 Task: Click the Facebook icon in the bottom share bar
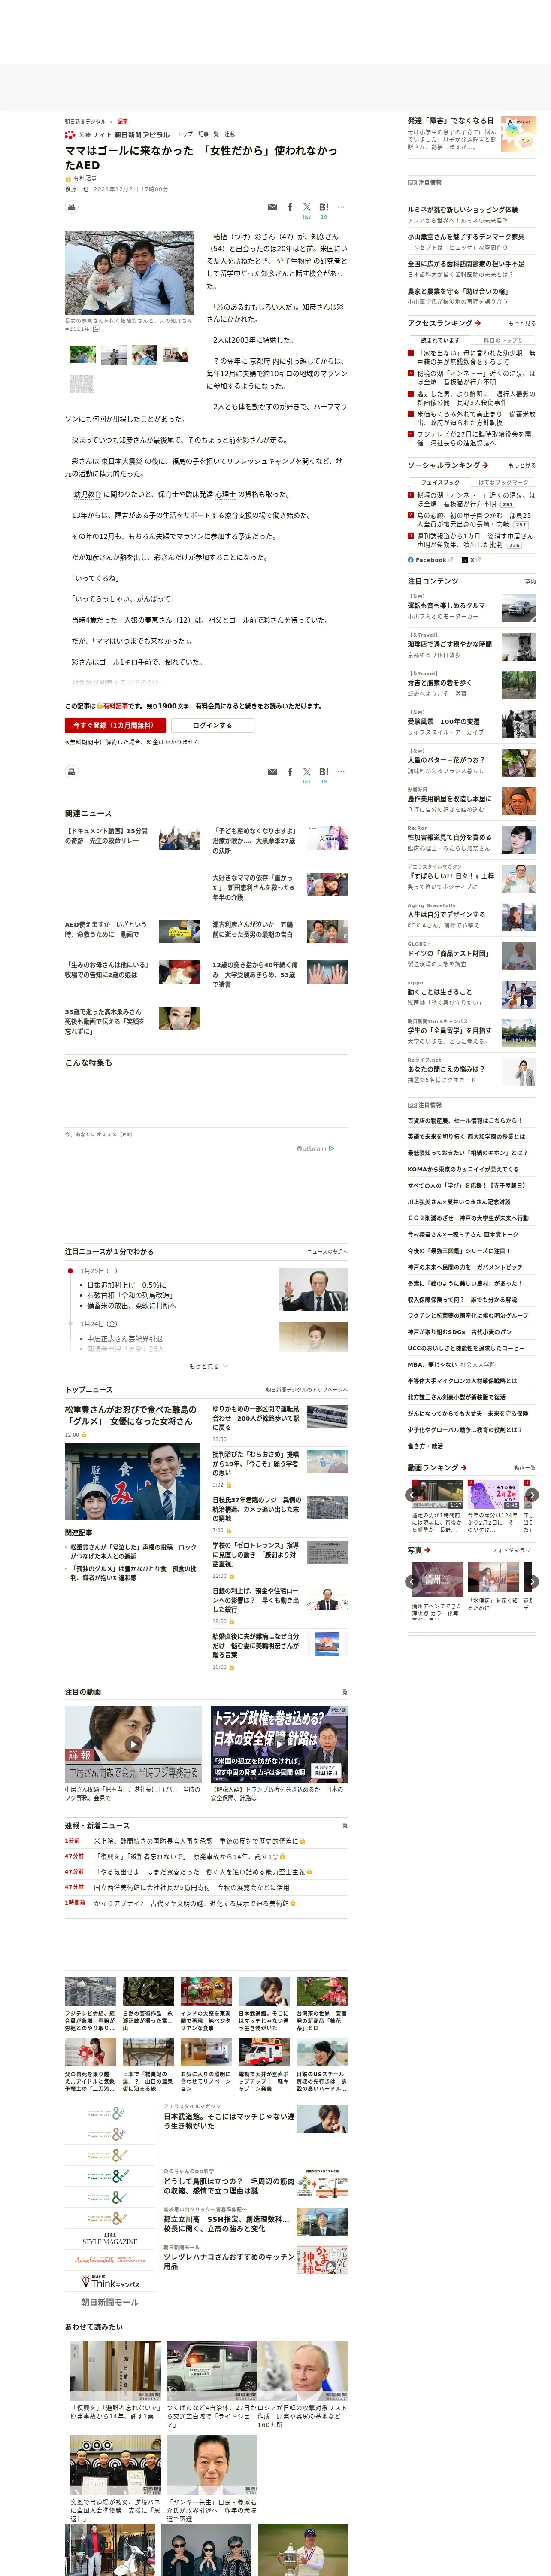[x=290, y=772]
